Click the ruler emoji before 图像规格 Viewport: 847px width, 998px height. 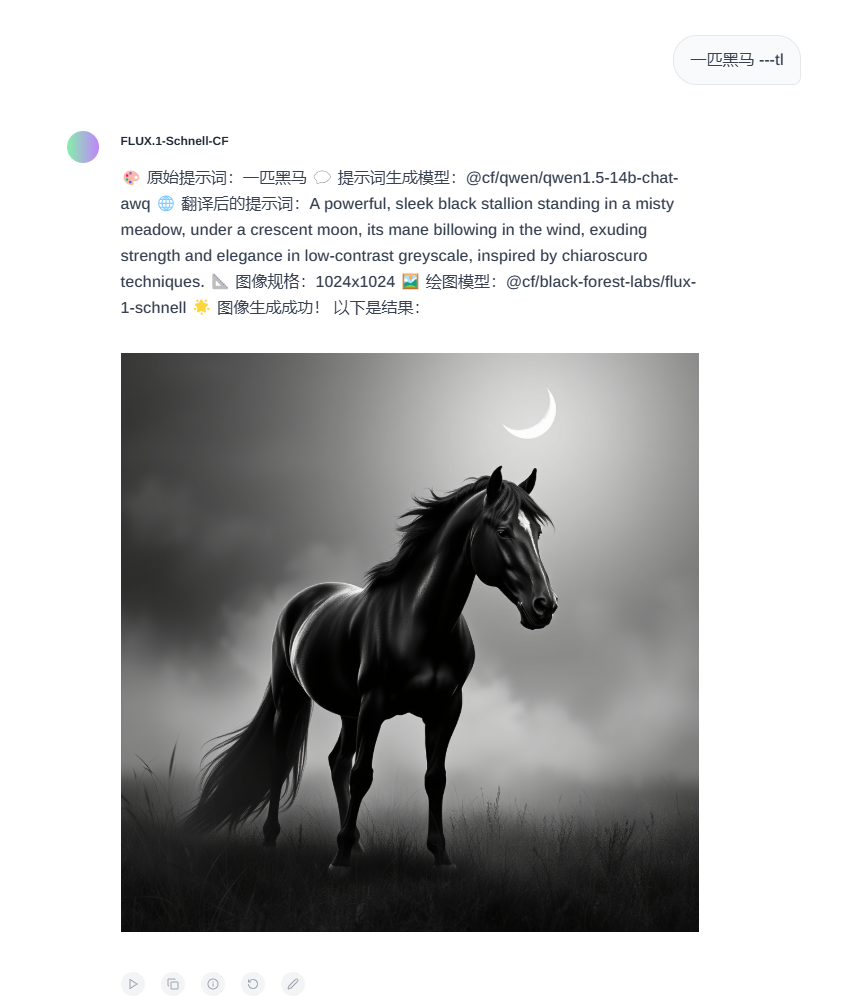(x=220, y=281)
